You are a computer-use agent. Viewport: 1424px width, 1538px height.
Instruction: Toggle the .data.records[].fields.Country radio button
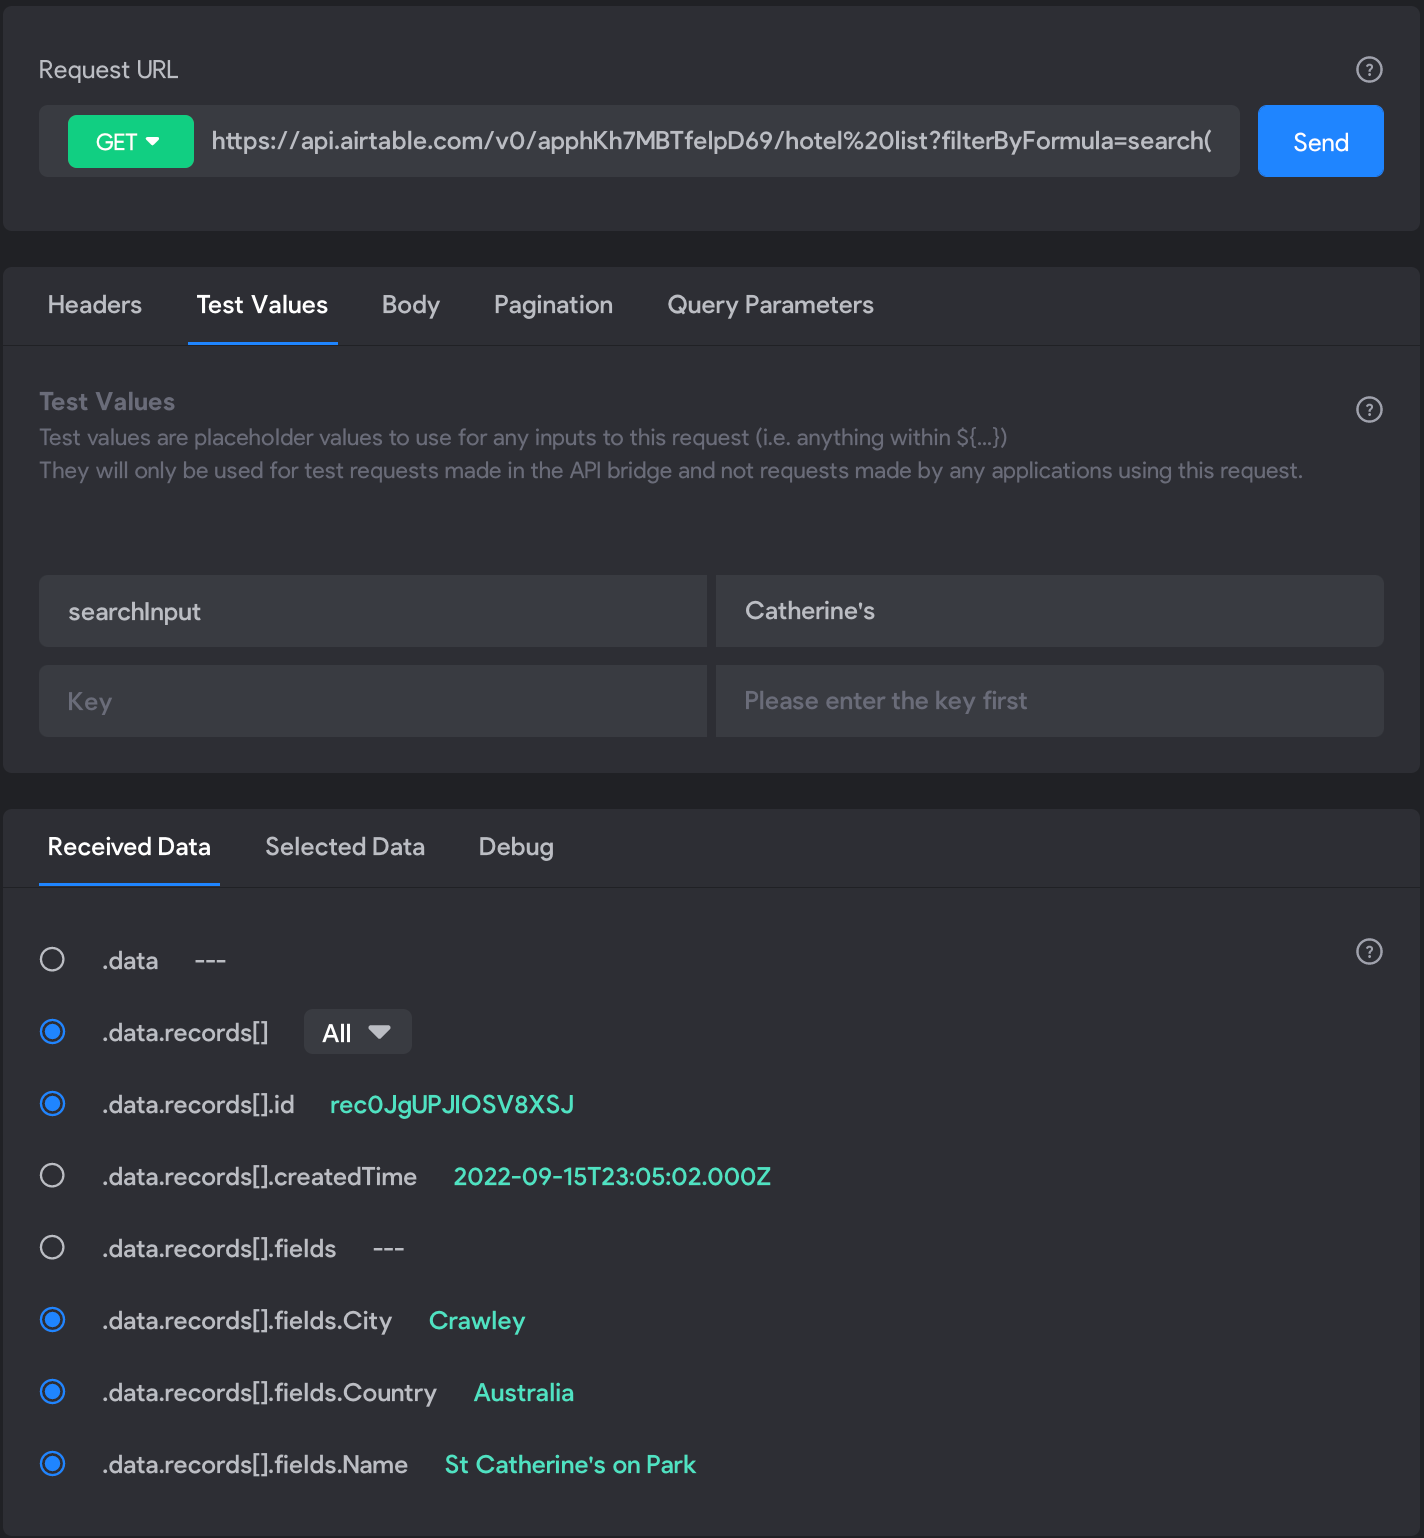click(x=52, y=1392)
